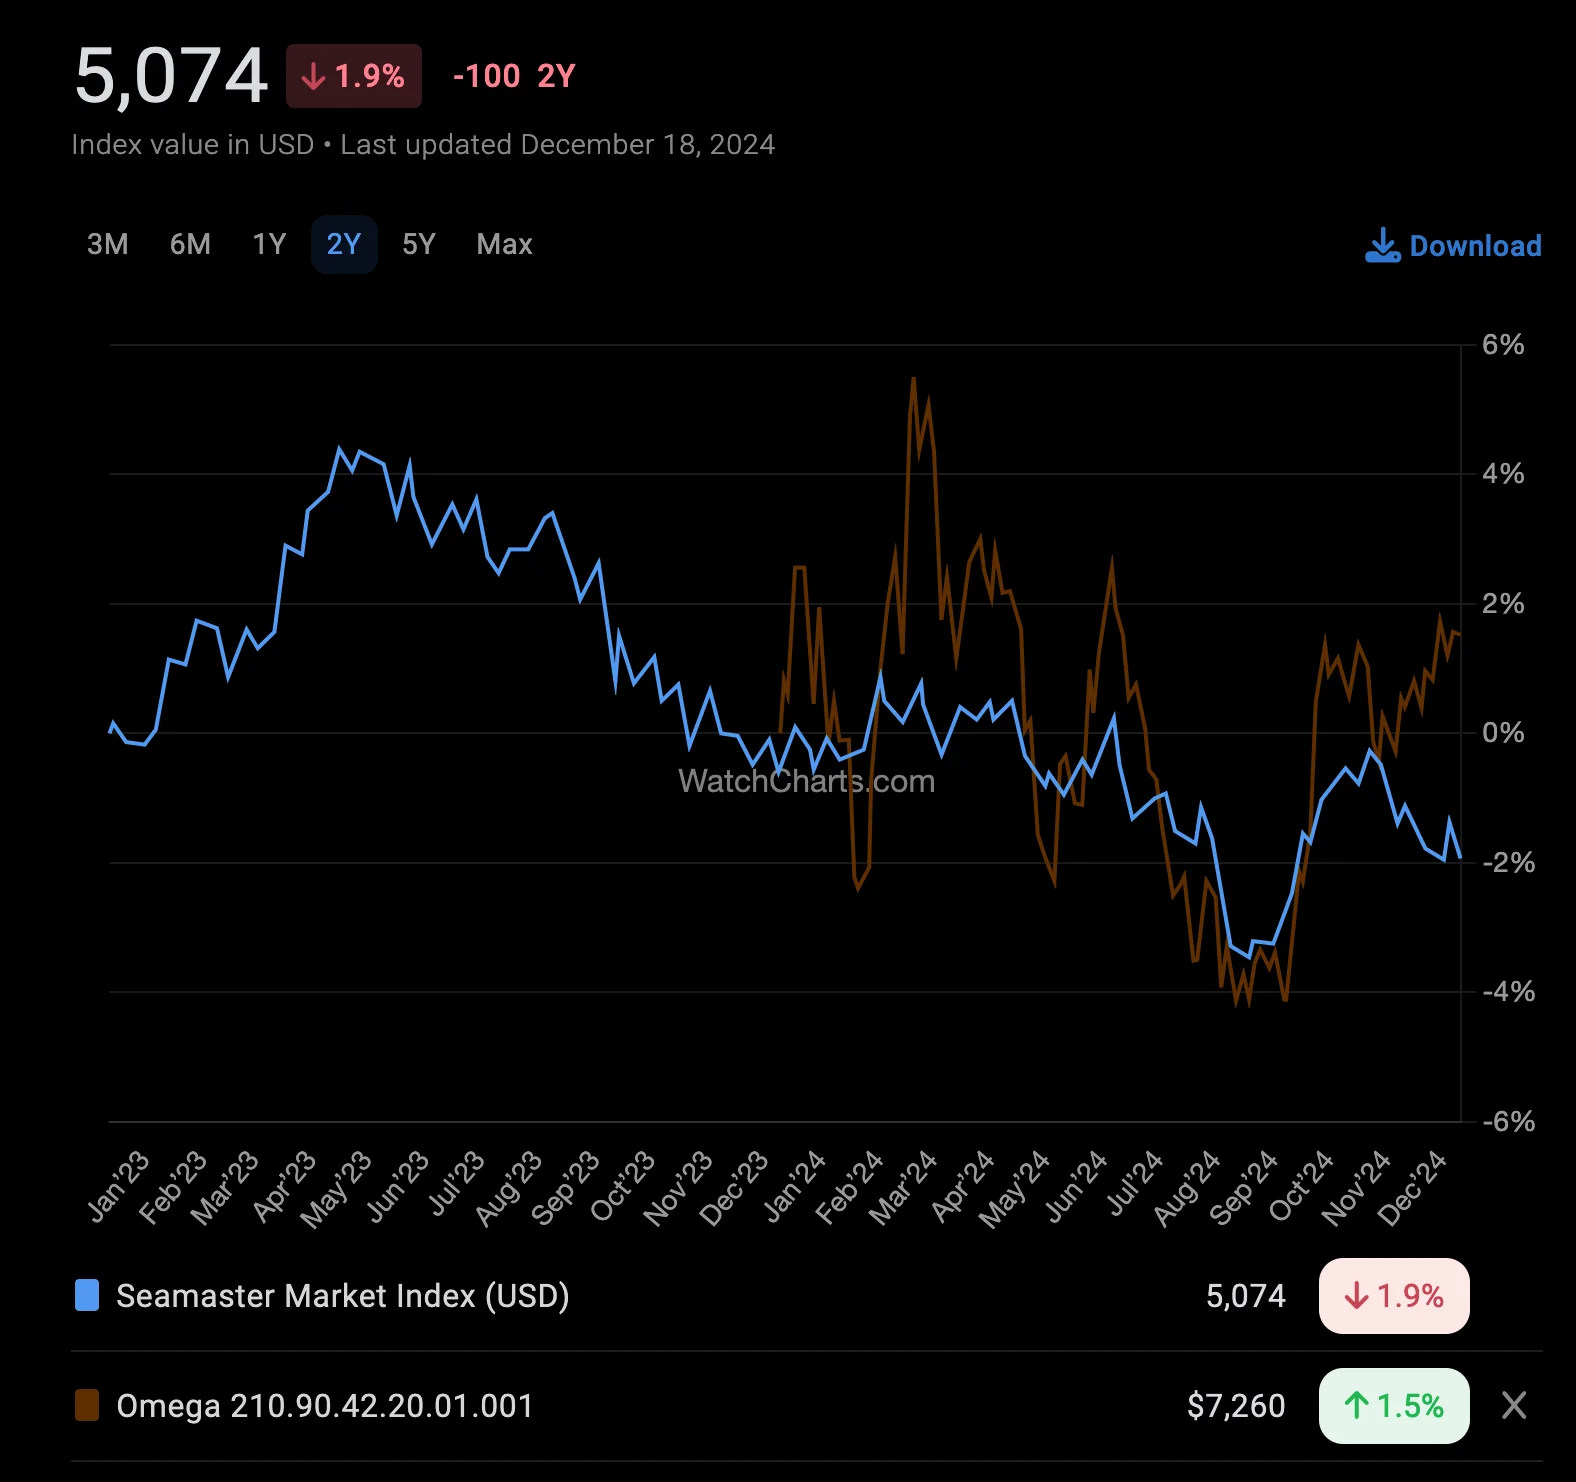Select the 3M time range tab
Screen dimensions: 1576x1482
click(108, 244)
